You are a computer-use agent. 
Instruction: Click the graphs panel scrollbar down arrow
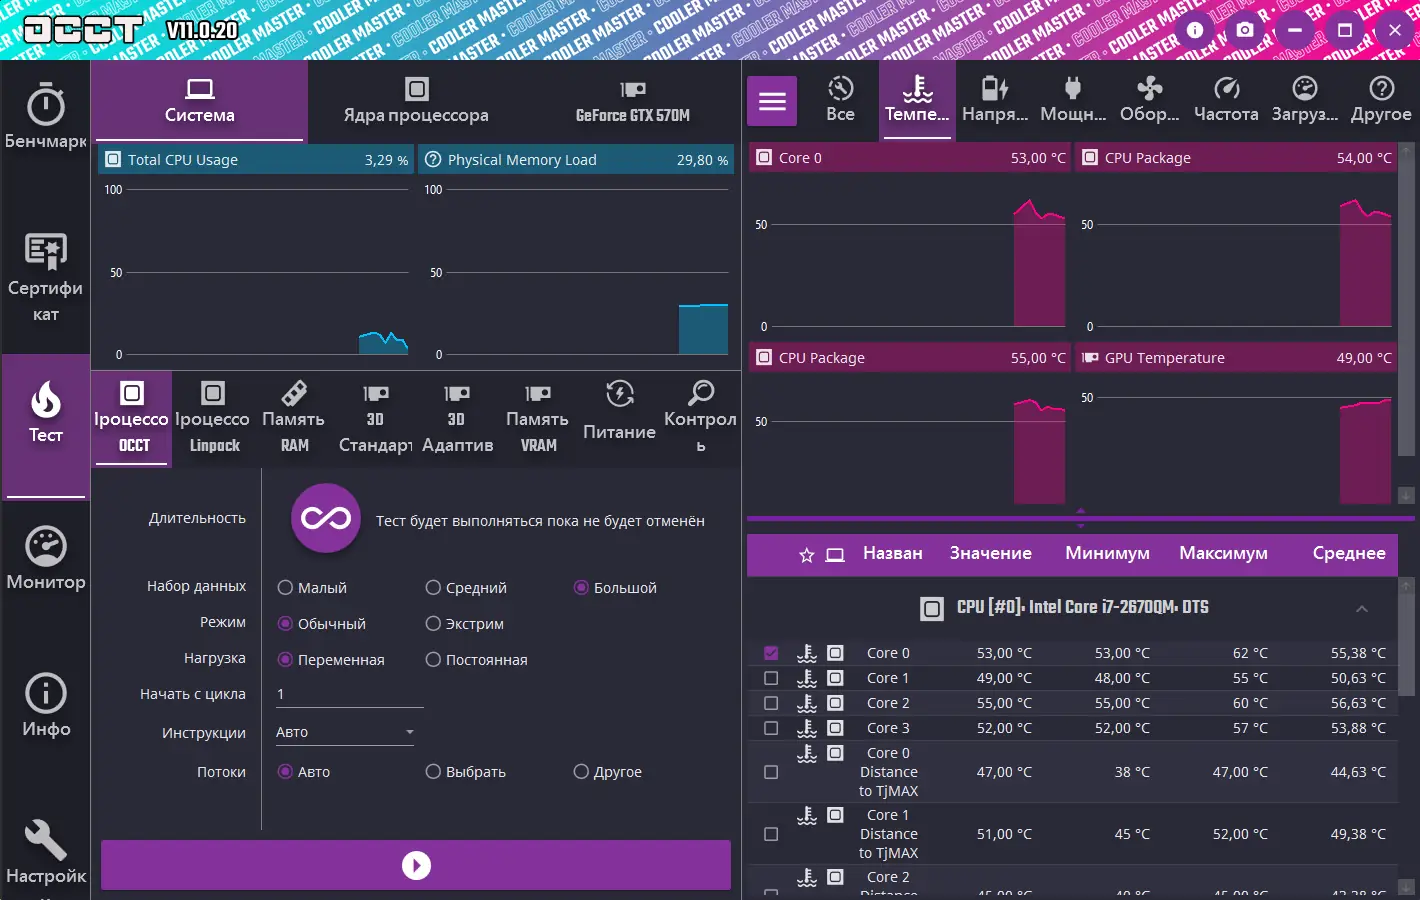[x=1406, y=495]
